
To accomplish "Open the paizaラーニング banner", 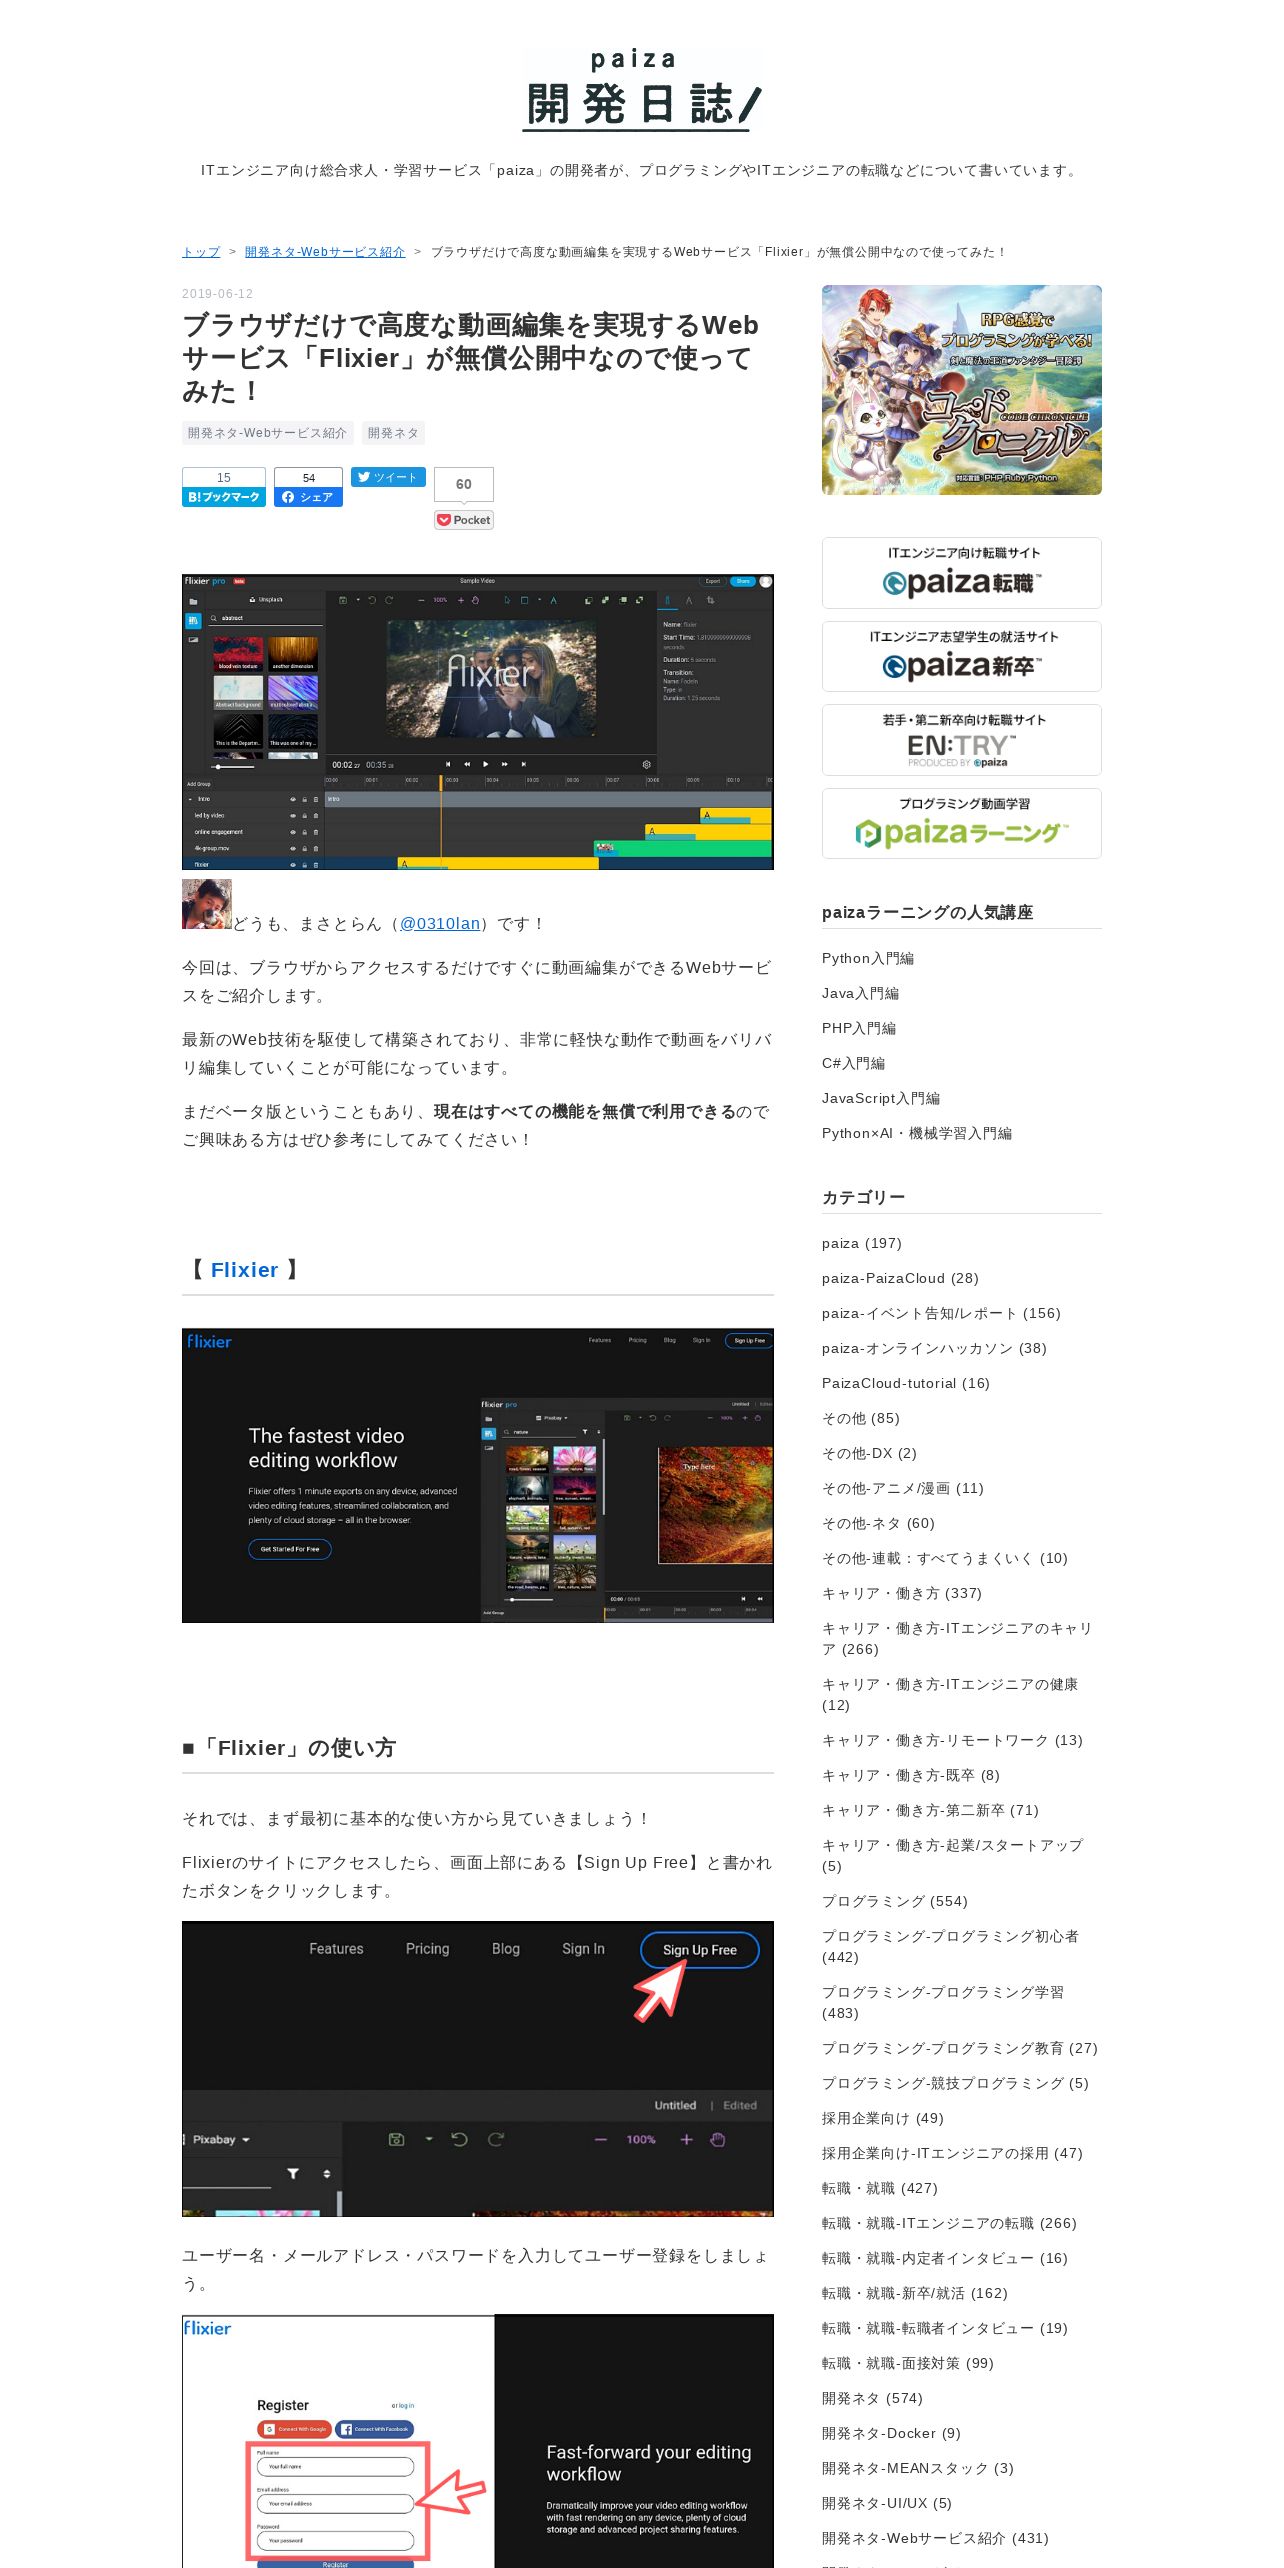I will (962, 824).
